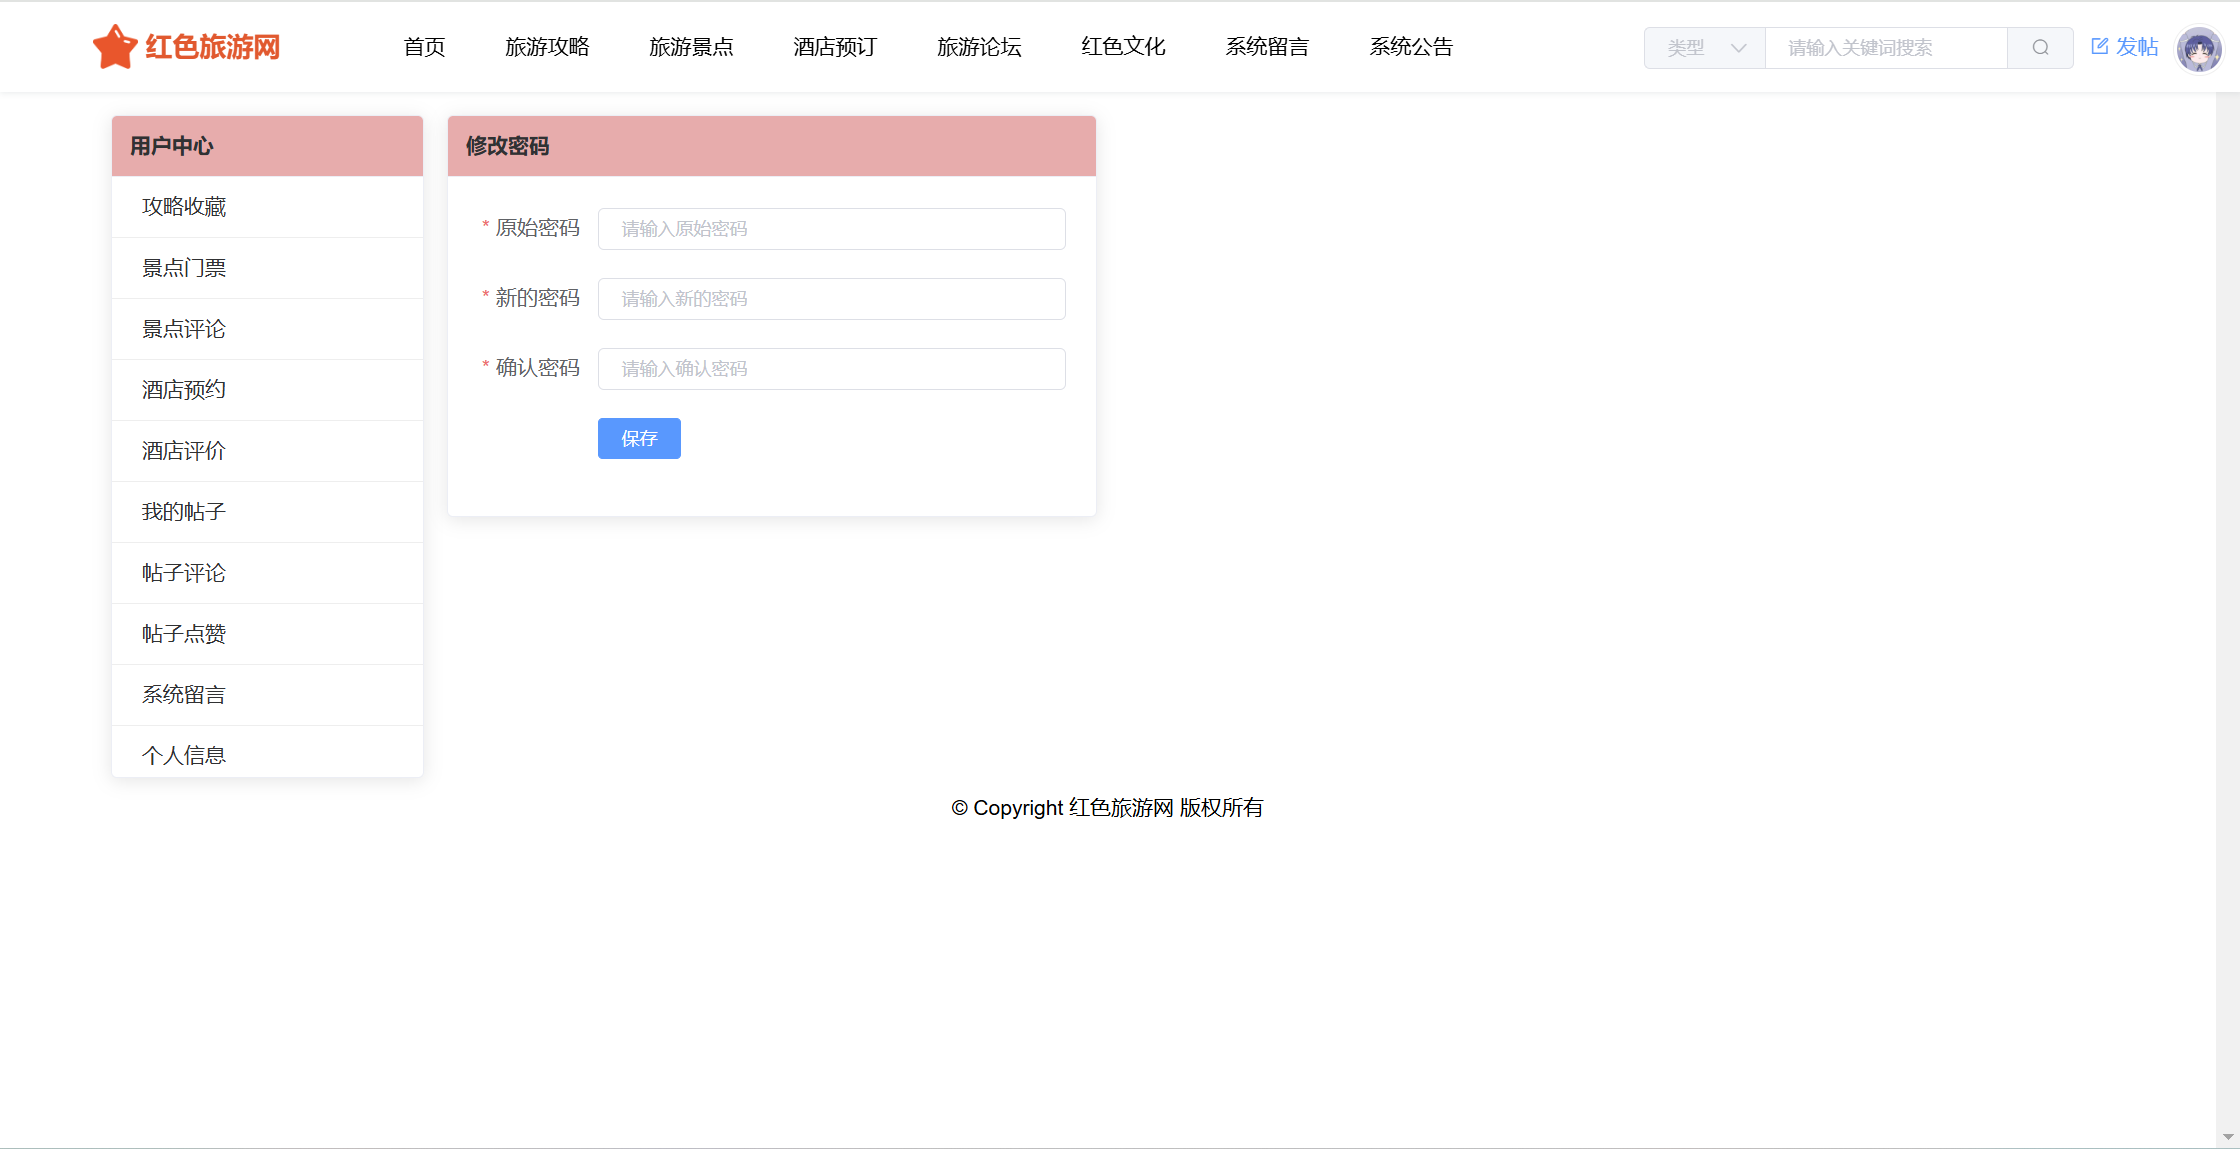
Task: Click the dropdown chevron arrow next to 类型
Action: (1739, 47)
